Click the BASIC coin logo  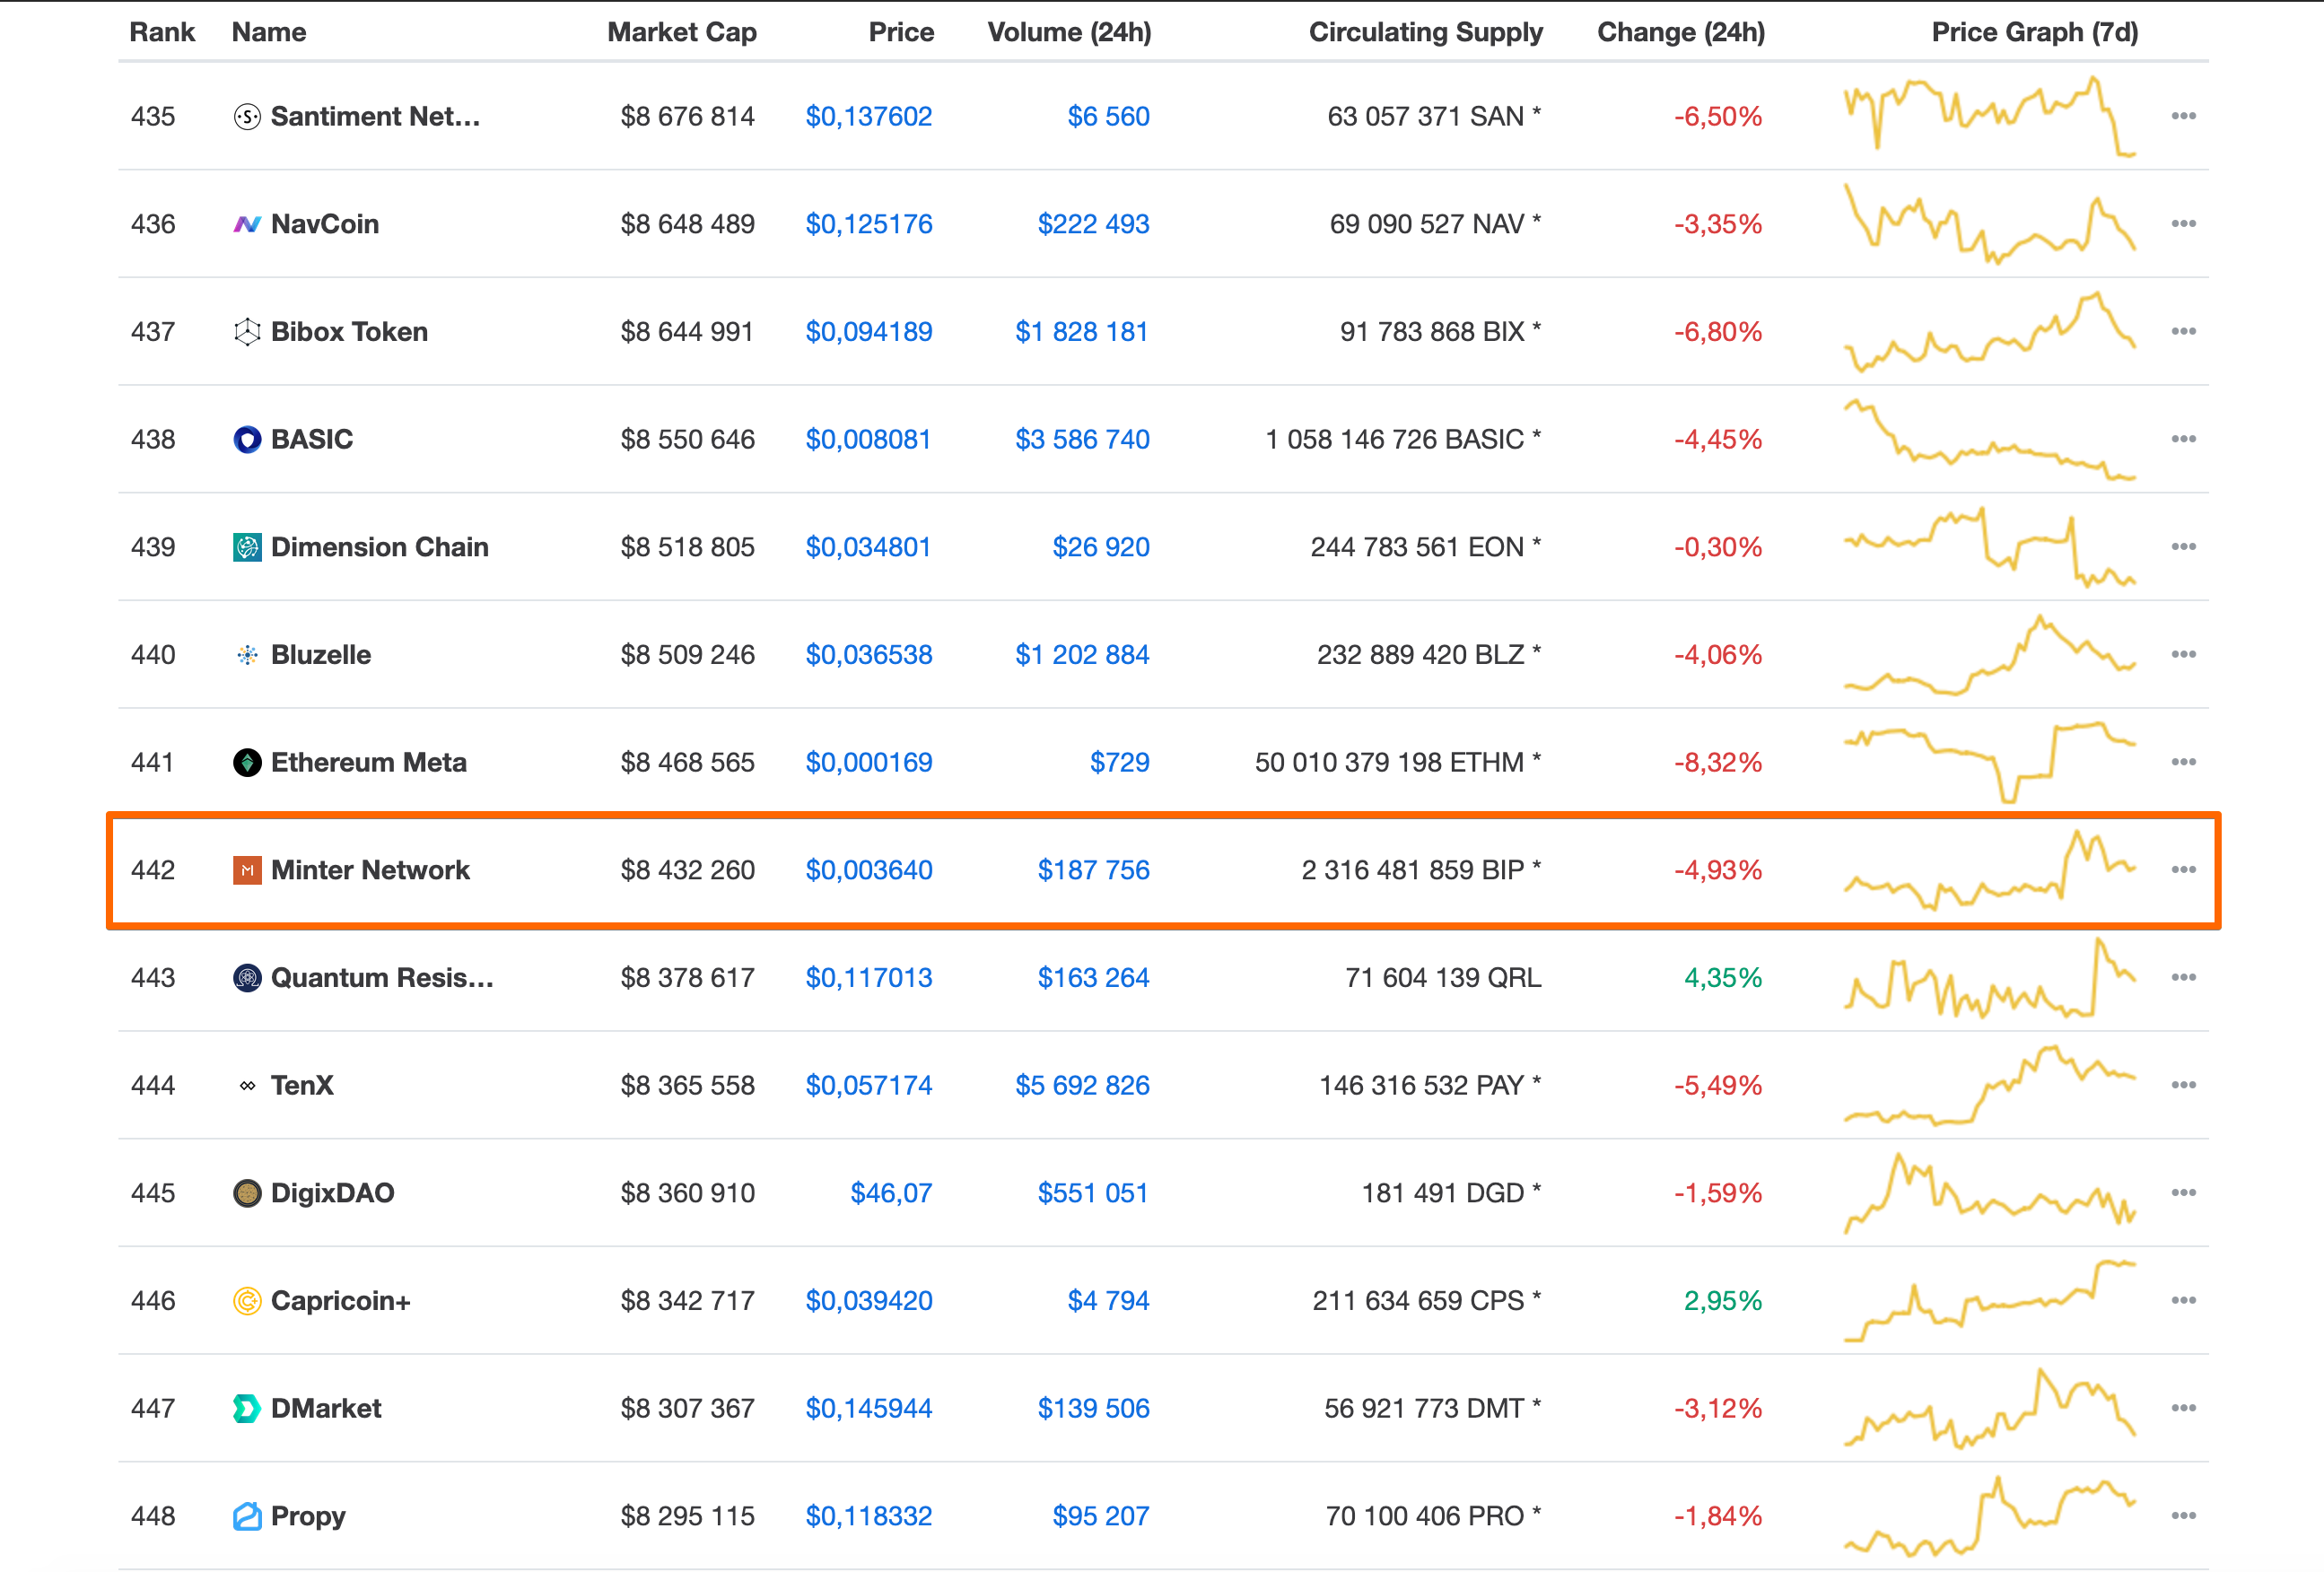click(247, 440)
